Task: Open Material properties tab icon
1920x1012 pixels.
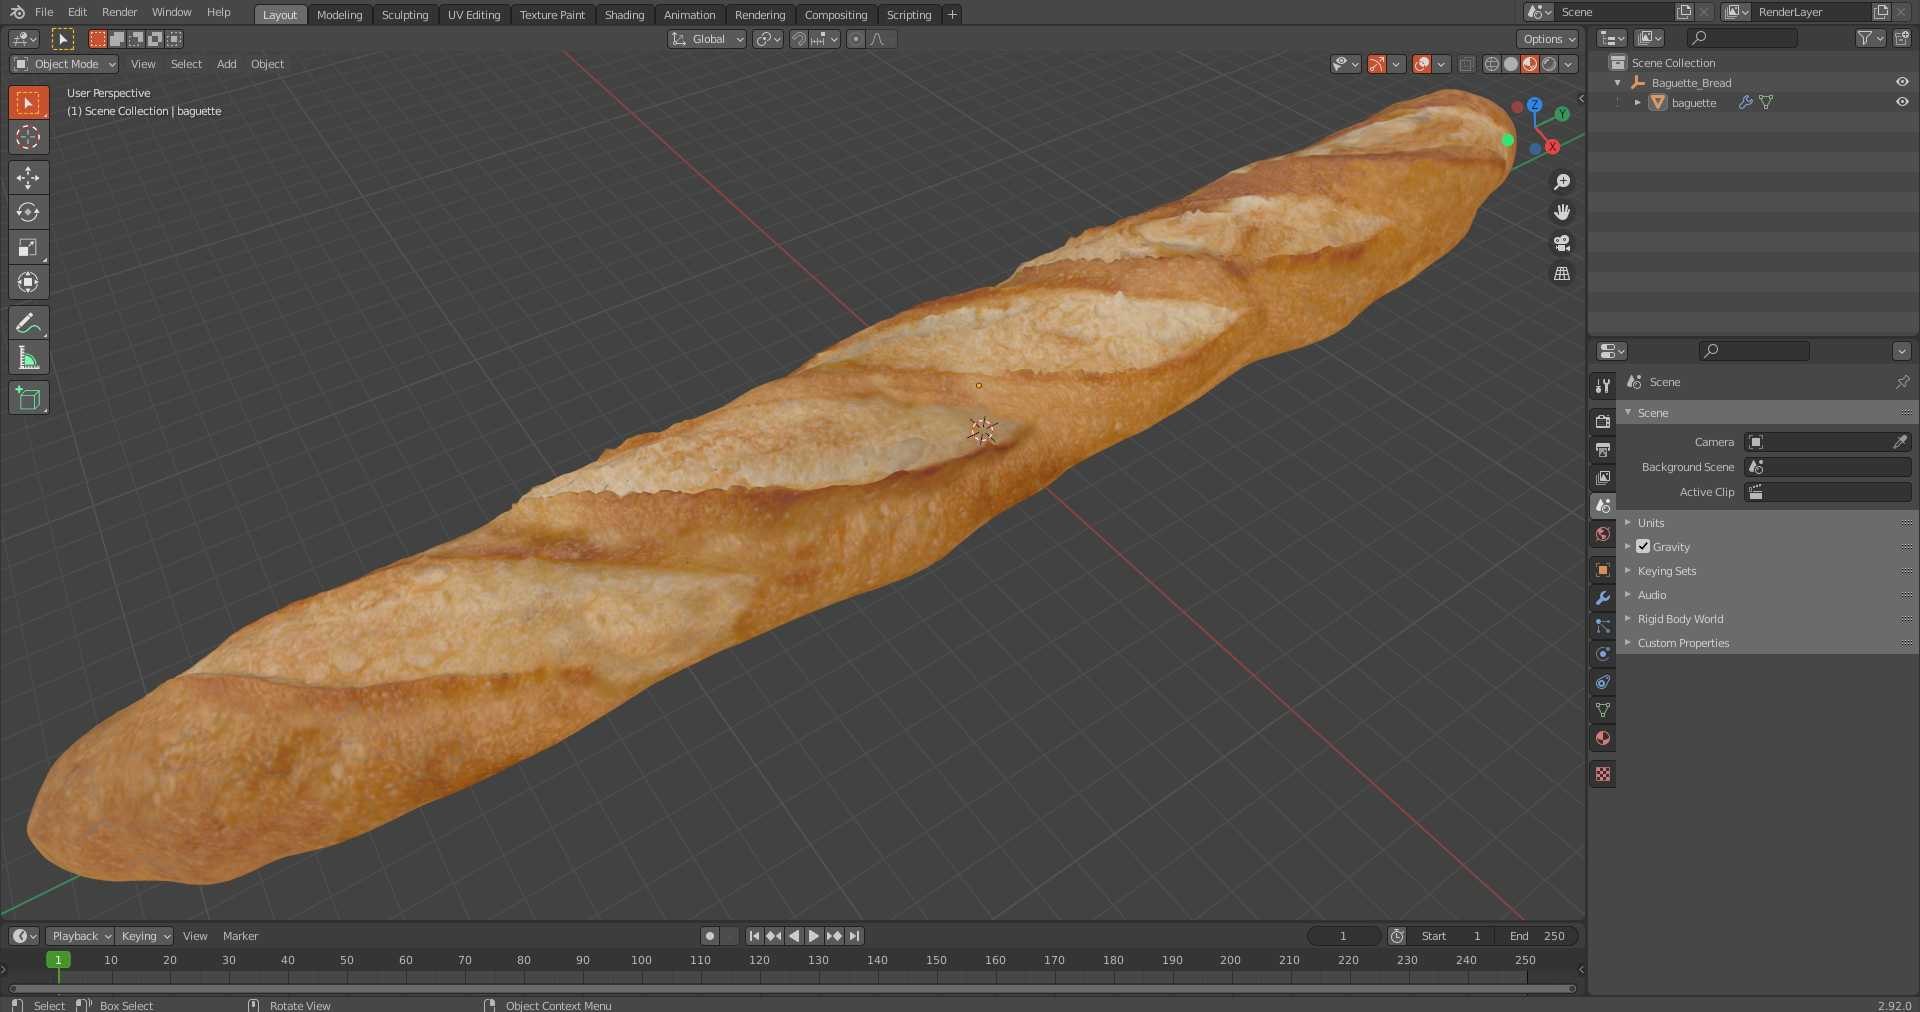Action: (x=1603, y=738)
